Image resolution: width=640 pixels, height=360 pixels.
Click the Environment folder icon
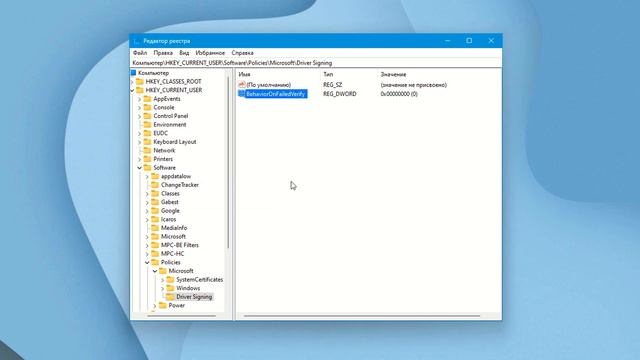(147, 124)
